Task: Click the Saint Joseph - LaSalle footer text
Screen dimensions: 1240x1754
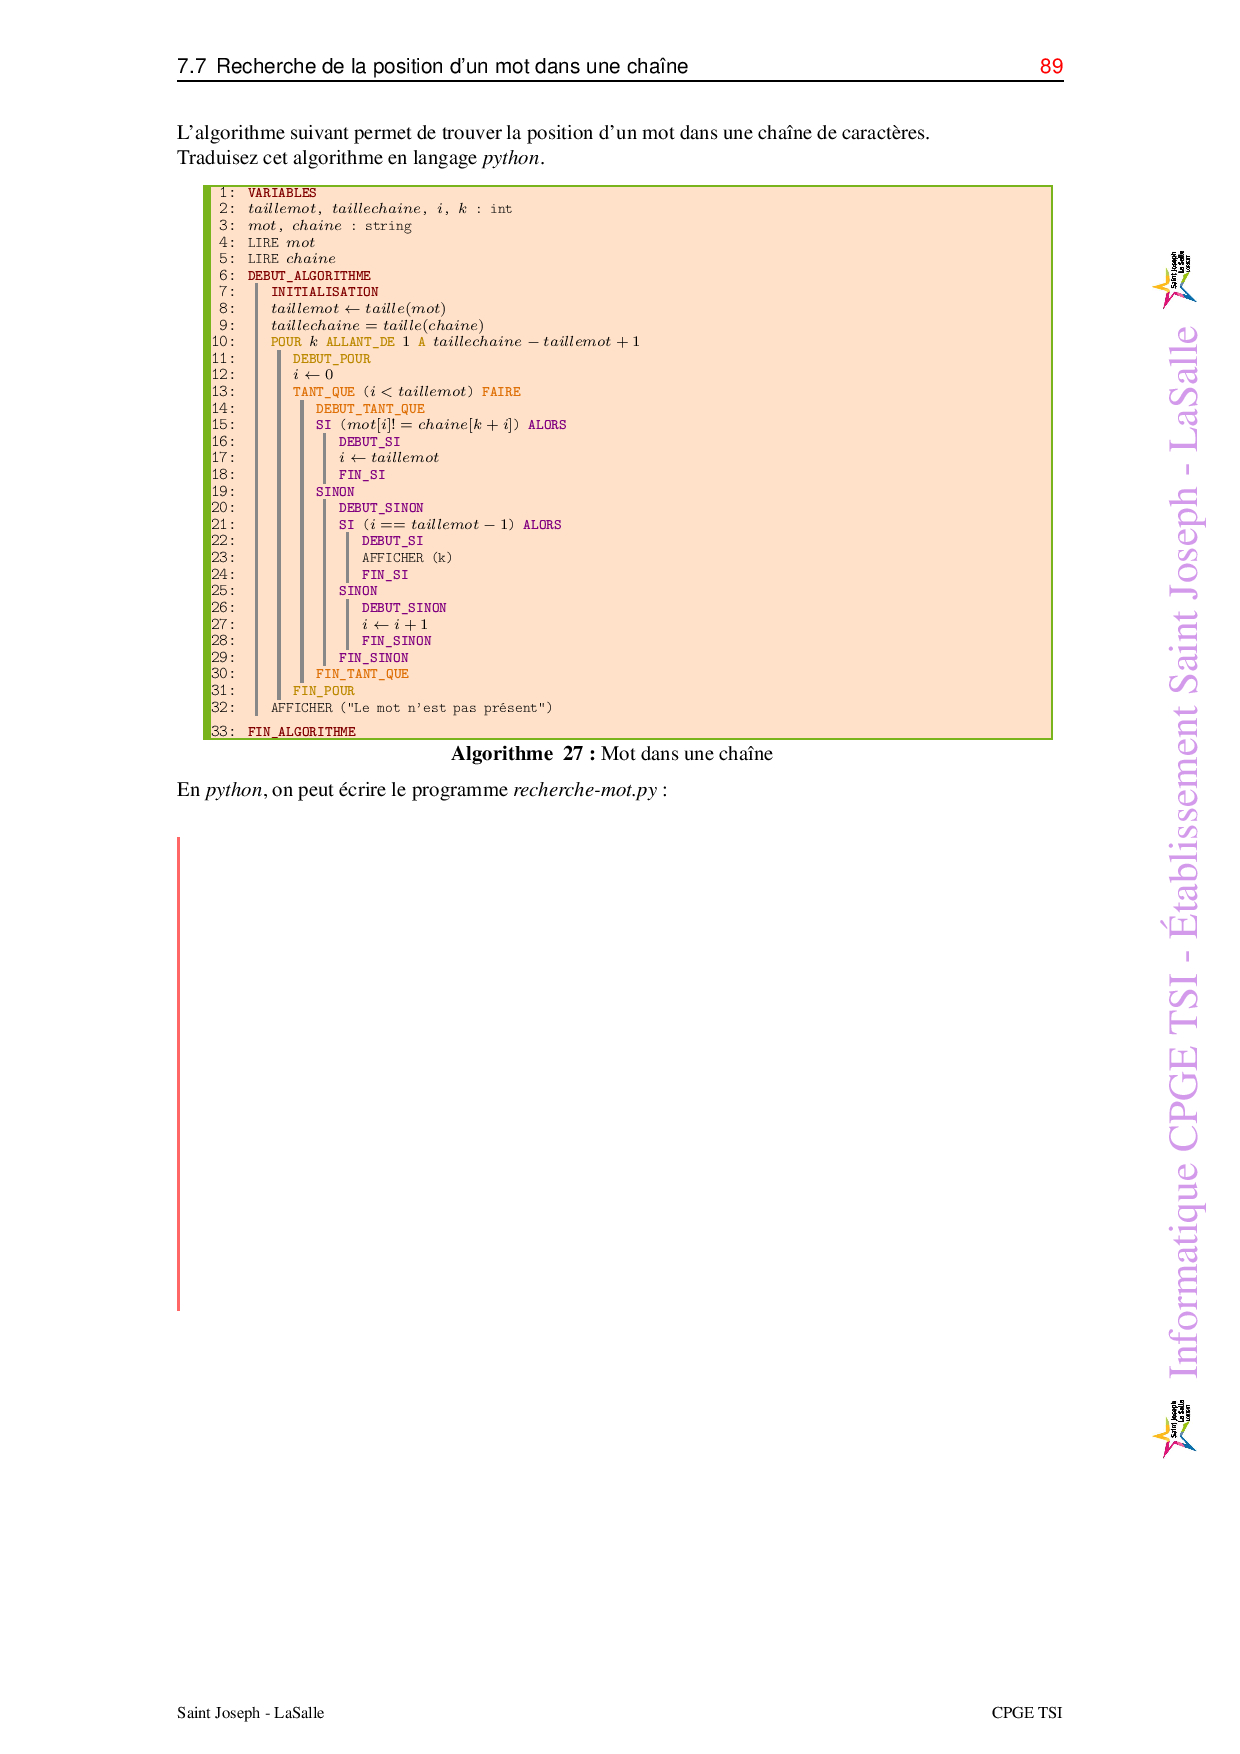Action: (x=250, y=1713)
